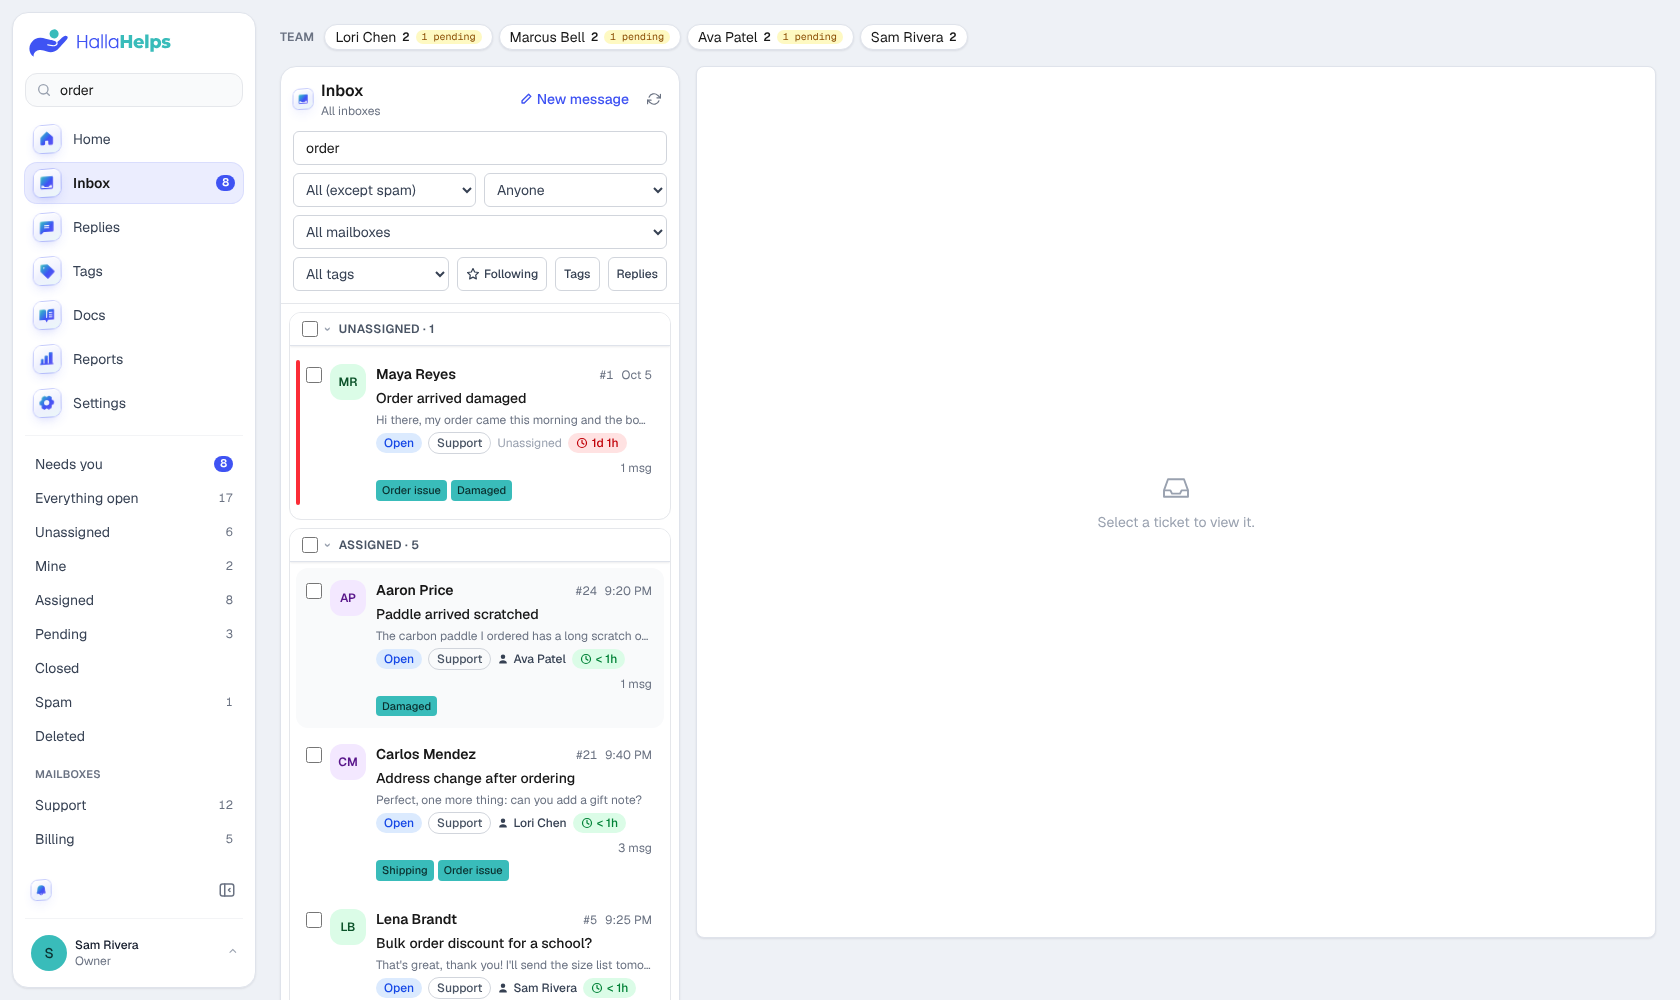Click the Shipping tag on Carlos Mendez ticket

coord(405,870)
